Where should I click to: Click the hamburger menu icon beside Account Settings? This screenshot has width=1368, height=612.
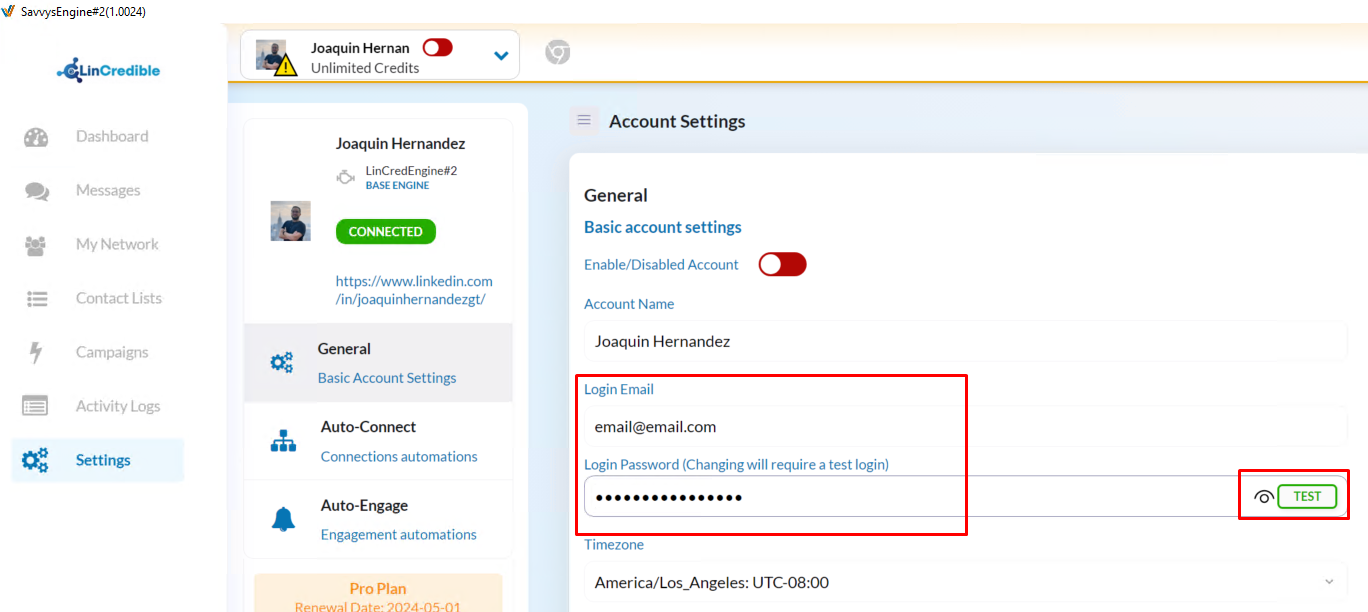point(585,120)
